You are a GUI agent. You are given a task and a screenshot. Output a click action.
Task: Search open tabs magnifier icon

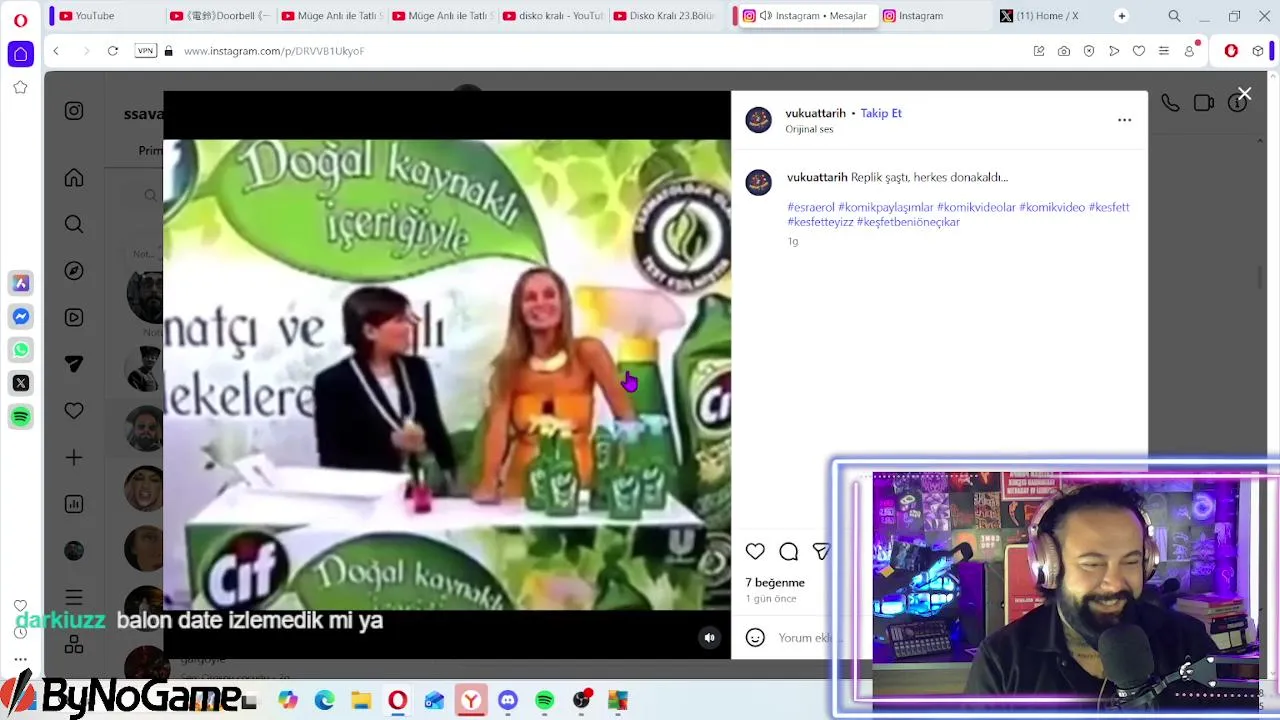coord(1174,16)
